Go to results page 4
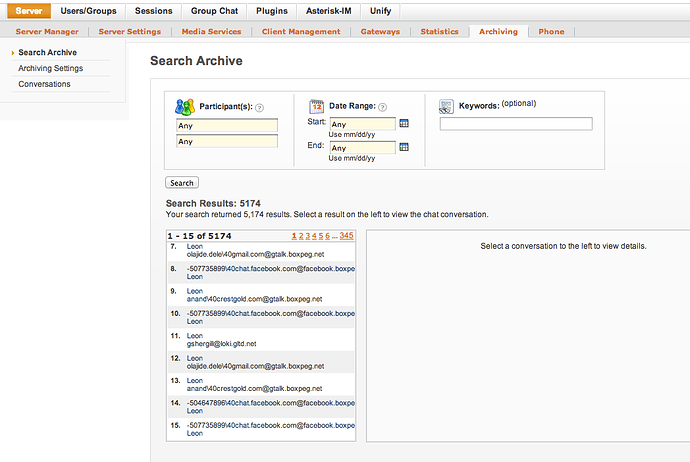Screen dimensions: 690x462 314,236
